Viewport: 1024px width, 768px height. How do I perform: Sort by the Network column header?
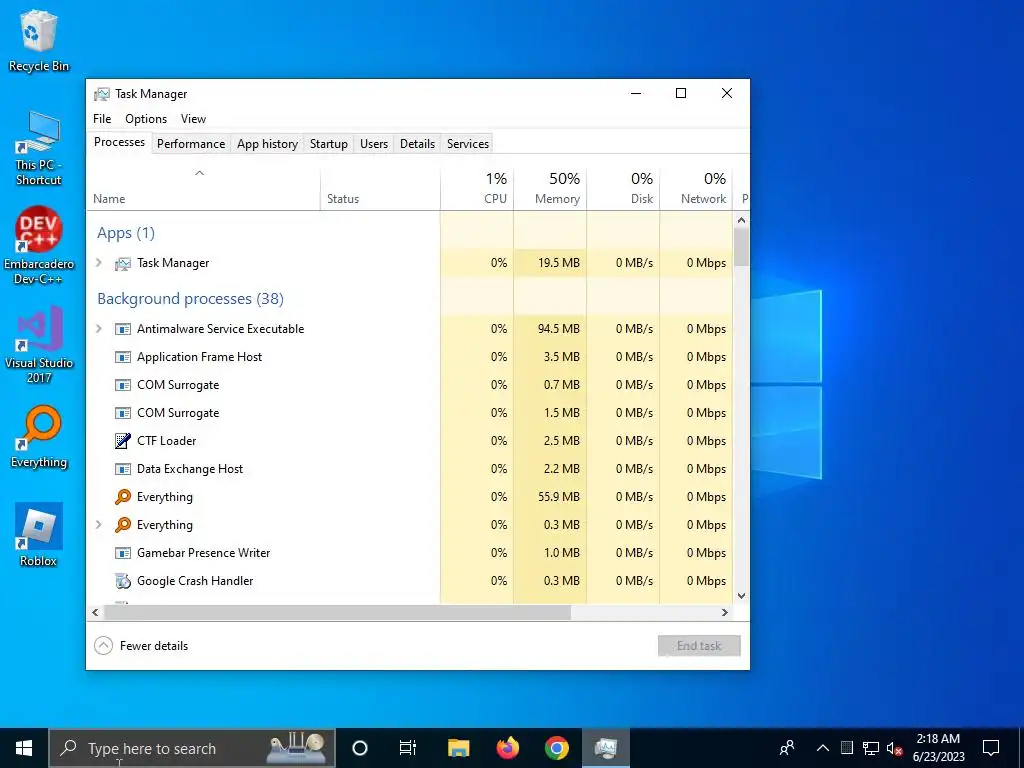coord(696,189)
